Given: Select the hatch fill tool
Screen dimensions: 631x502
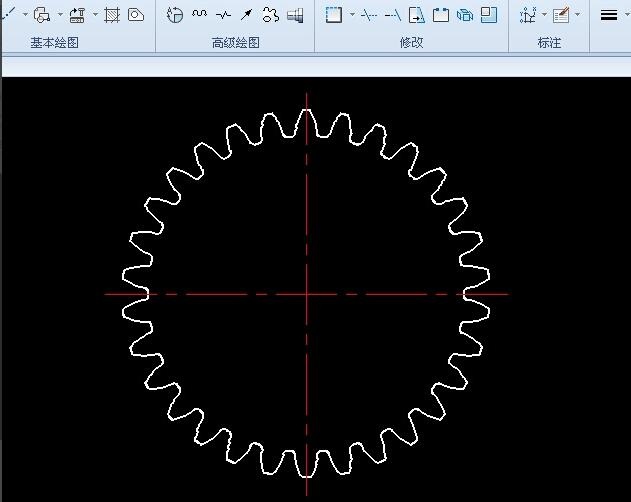Looking at the screenshot, I should click(112, 15).
